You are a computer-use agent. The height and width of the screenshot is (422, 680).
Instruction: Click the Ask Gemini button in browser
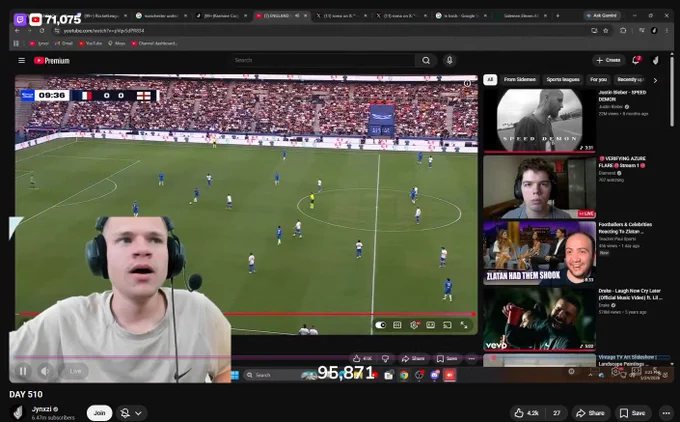[x=603, y=16]
